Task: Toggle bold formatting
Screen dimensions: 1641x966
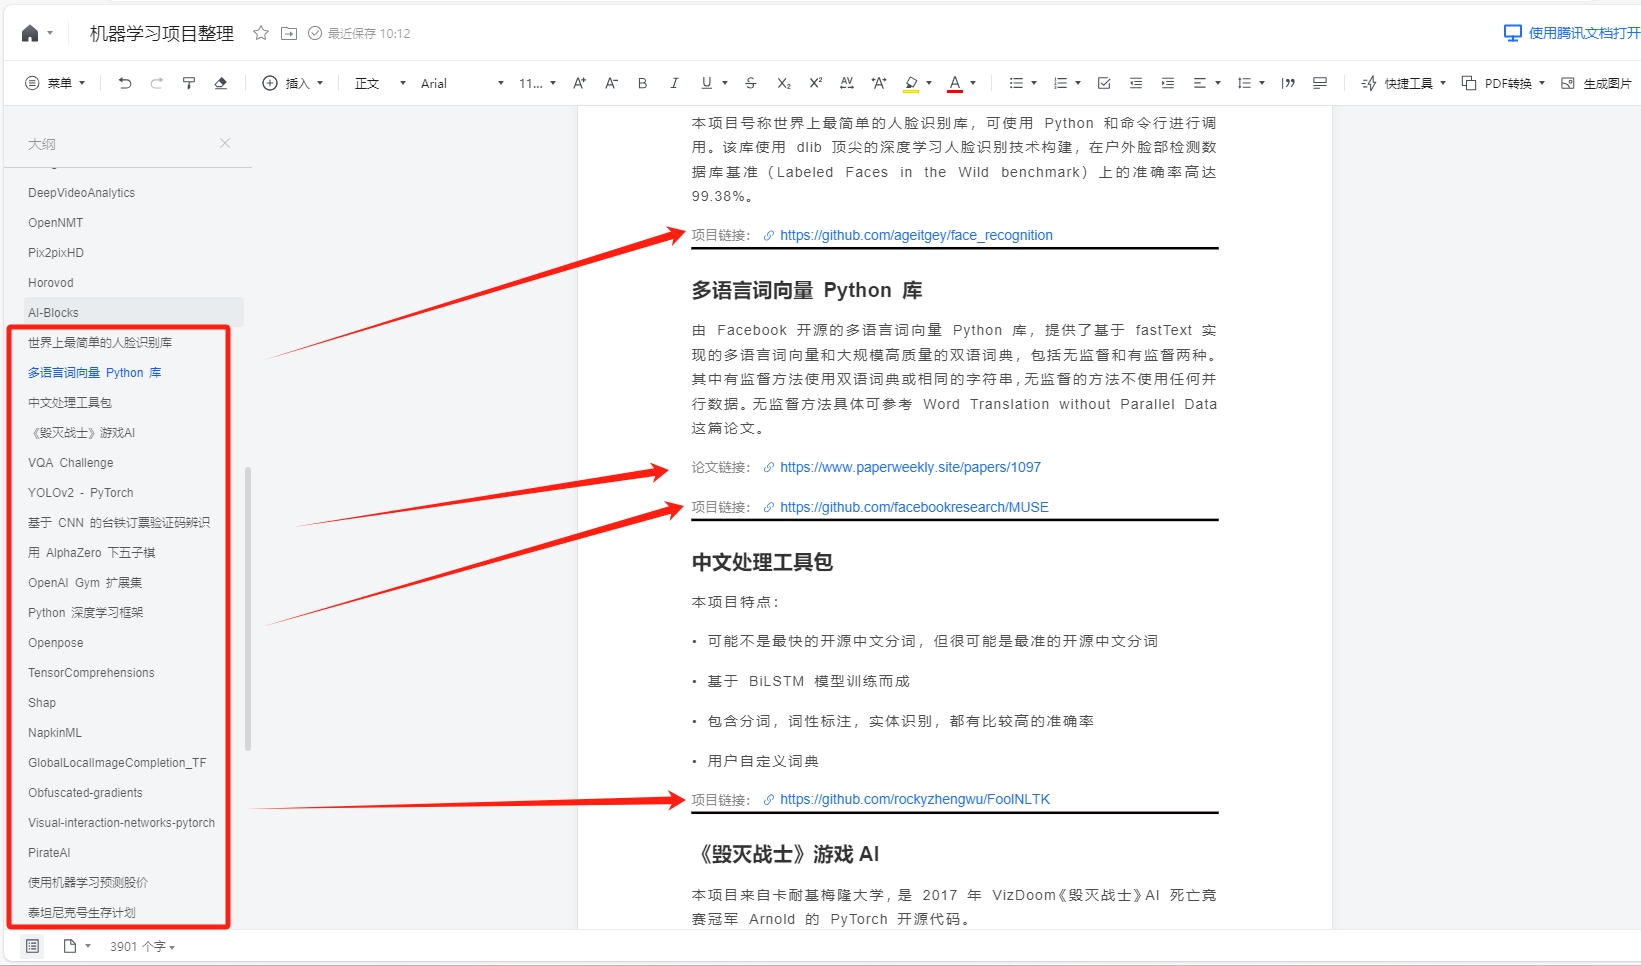Action: (643, 83)
